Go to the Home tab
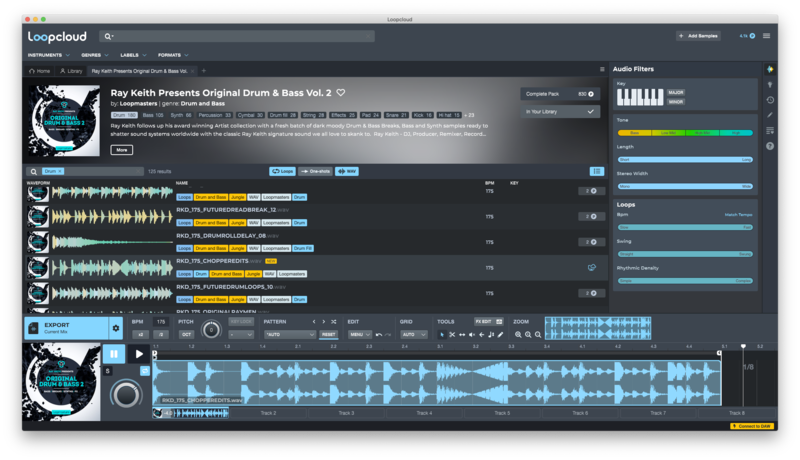Viewport: 800px width, 460px height. pyautogui.click(x=41, y=71)
